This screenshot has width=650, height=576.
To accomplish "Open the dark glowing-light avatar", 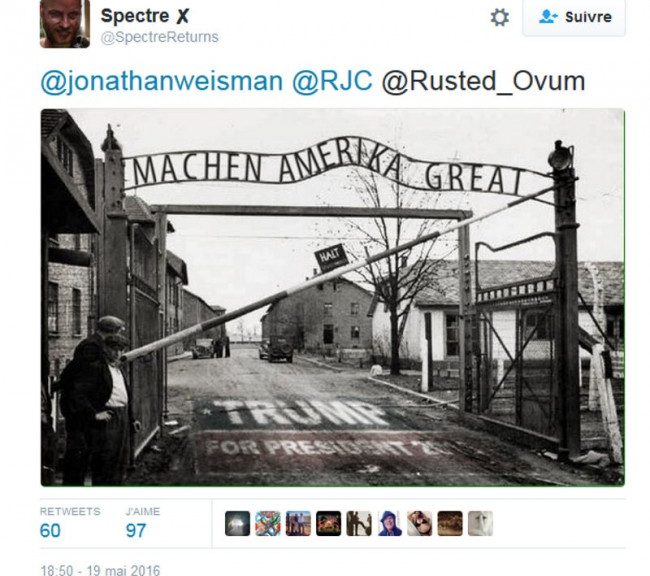I will 238,523.
